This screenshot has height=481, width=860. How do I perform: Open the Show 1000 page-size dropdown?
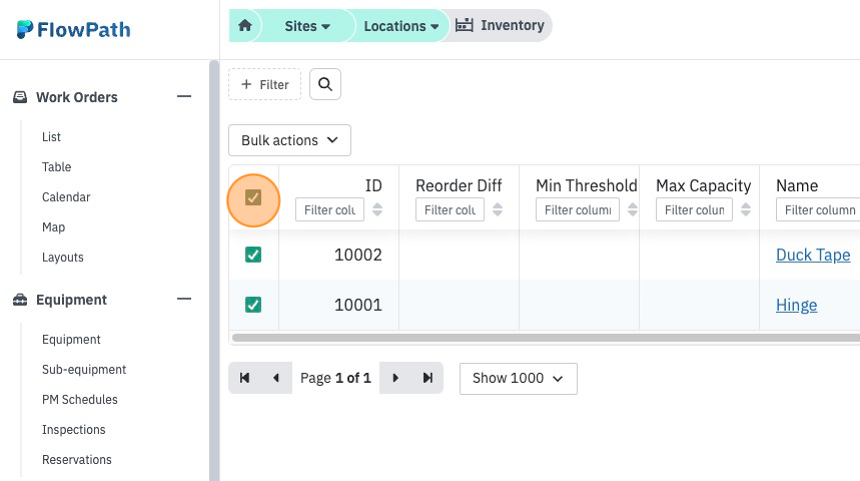pos(518,378)
